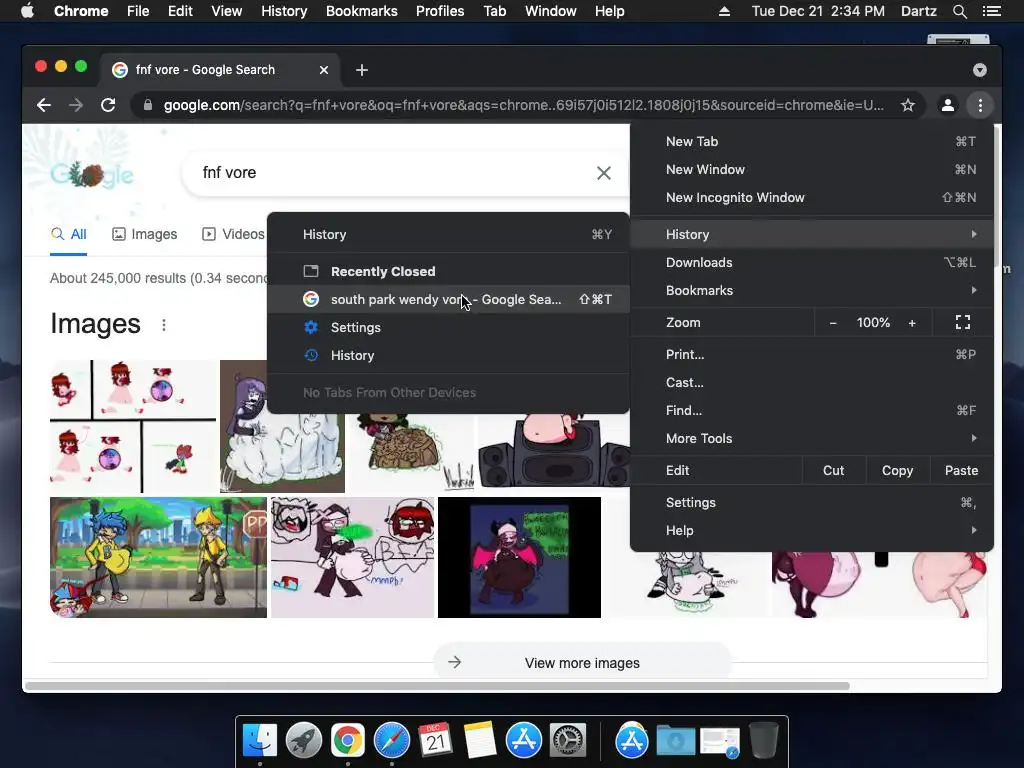Expand the Help submenu
Viewport: 1024px width, 768px height.
pyautogui.click(x=812, y=531)
